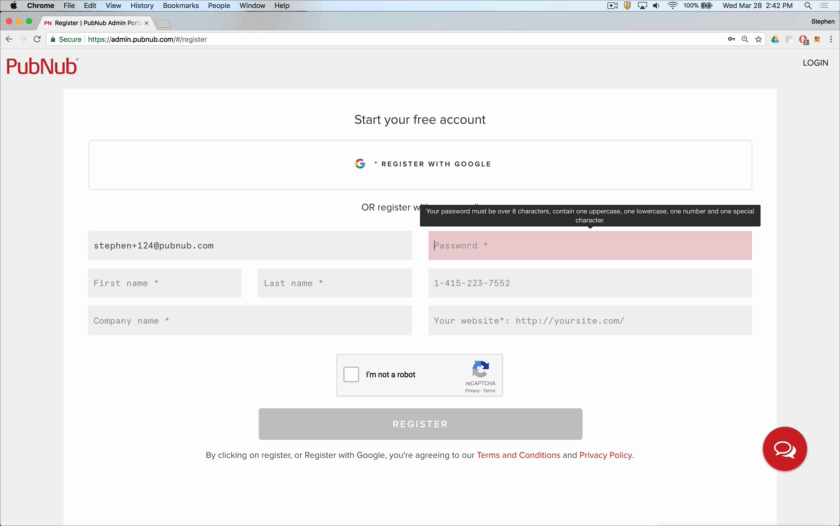Click the date and time in menu bar
The image size is (840, 526).
tap(758, 5)
